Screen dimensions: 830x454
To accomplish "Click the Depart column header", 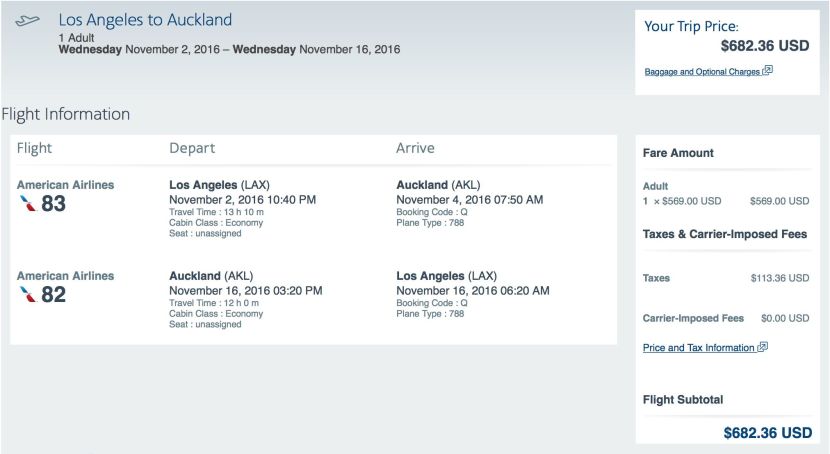I will tap(192, 148).
